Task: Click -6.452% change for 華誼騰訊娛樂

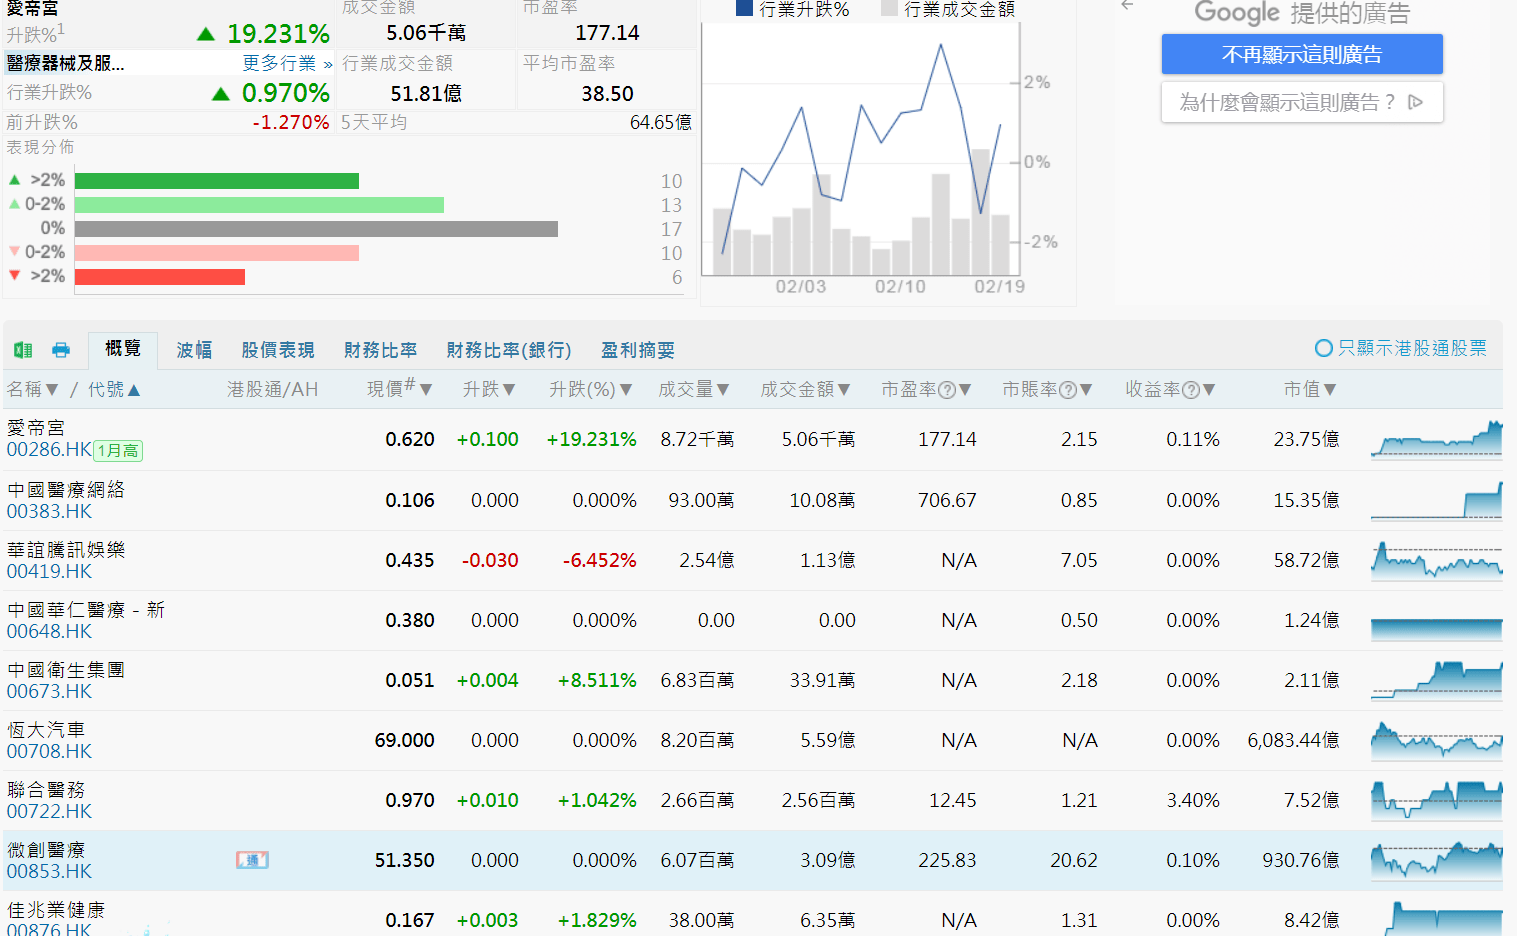Action: (599, 560)
